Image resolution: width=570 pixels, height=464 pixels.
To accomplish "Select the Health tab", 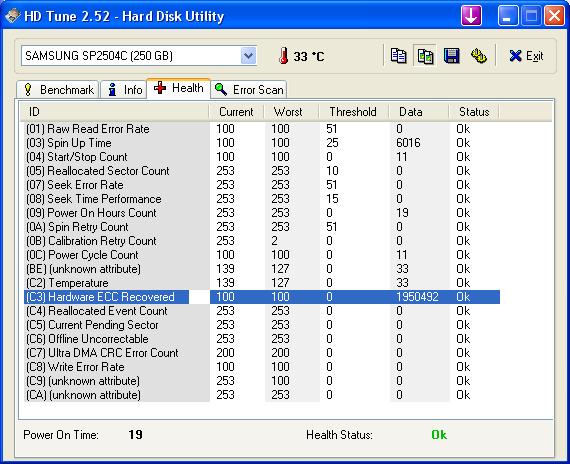I will tap(178, 88).
